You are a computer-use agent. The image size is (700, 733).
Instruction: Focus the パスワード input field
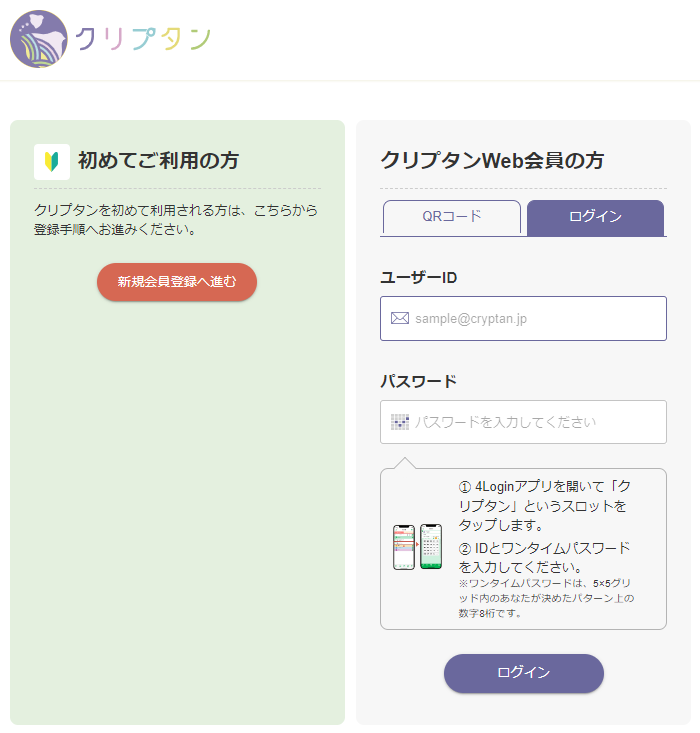pyautogui.click(x=535, y=422)
